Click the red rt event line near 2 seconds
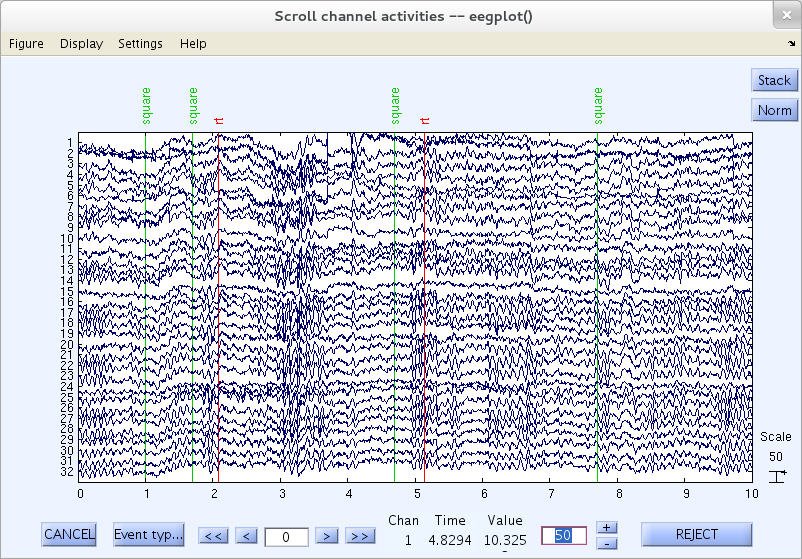802x559 pixels. (218, 300)
